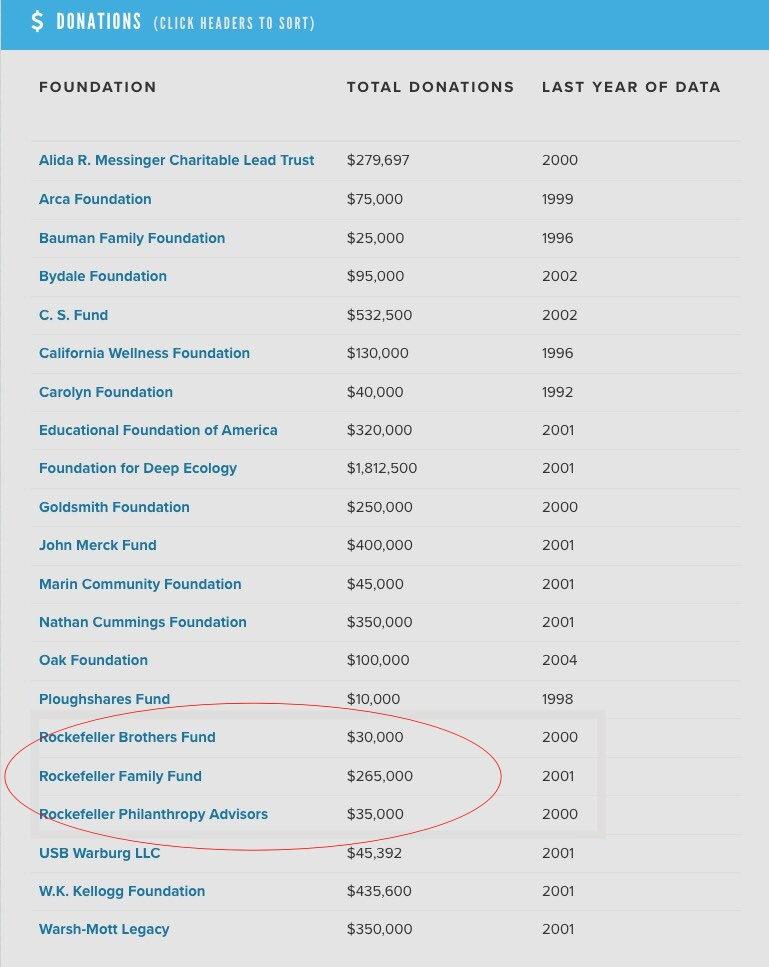Click the dollar sign Donations icon
The width and height of the screenshot is (769, 967).
click(38, 22)
